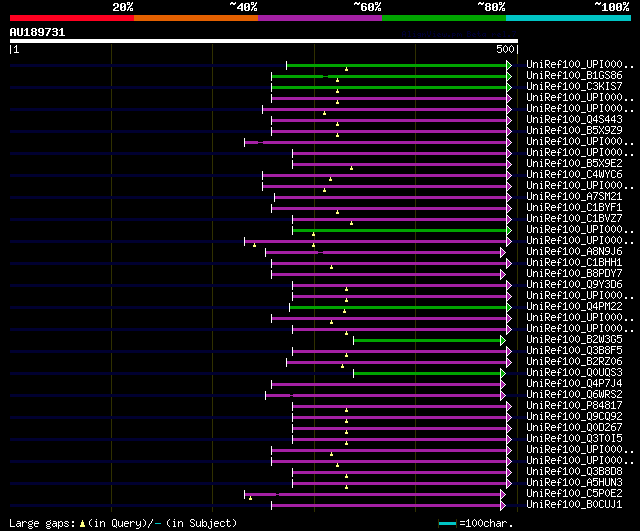Click the yellow gap marker under the B5X9E2 bar

351,168
